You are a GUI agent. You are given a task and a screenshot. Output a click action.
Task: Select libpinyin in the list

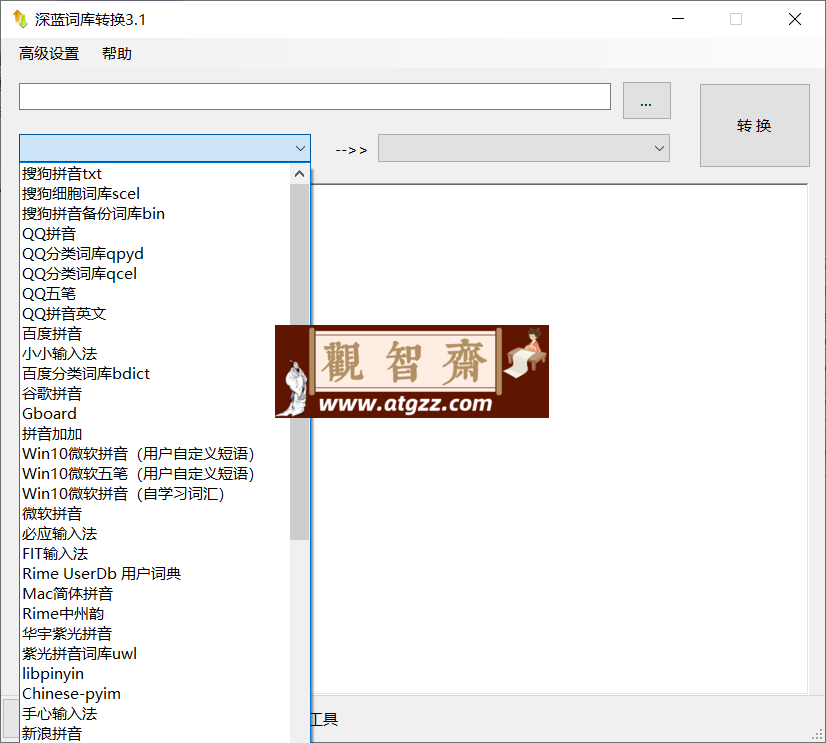pos(155,674)
